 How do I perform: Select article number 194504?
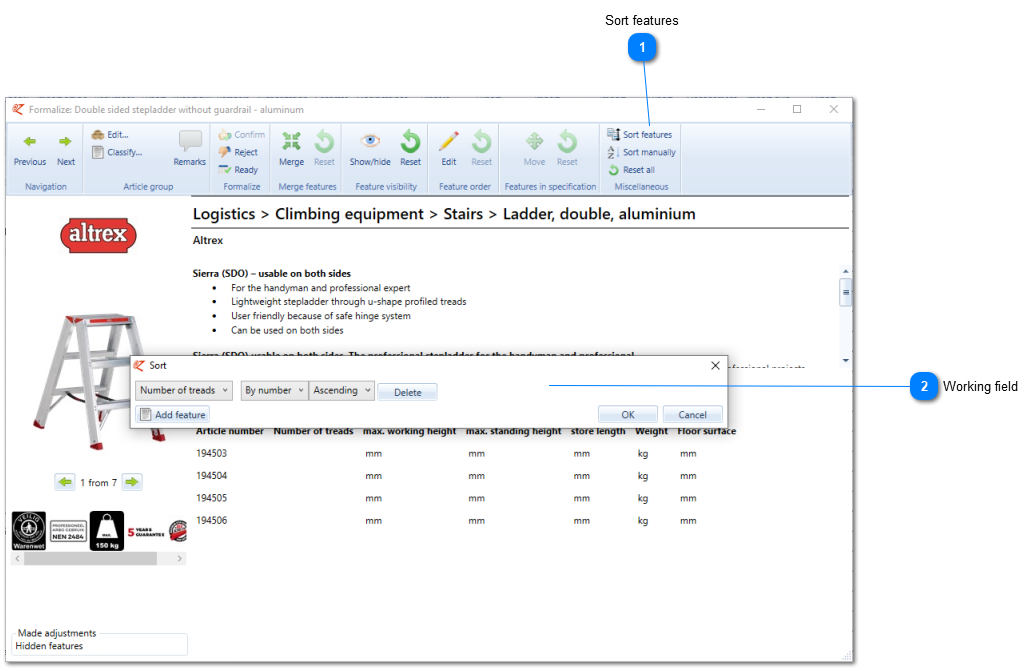211,476
